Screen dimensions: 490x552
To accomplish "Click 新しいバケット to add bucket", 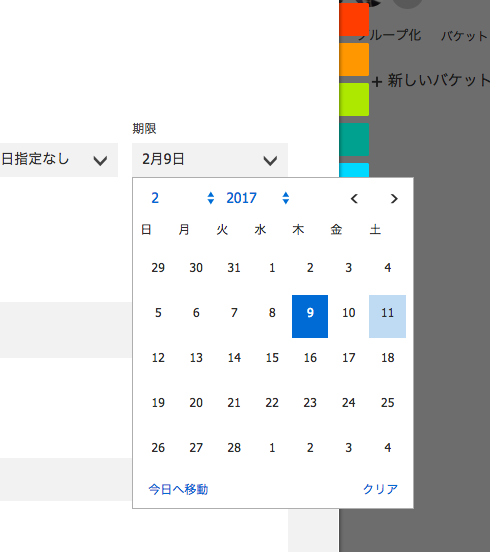I will coord(431,81).
